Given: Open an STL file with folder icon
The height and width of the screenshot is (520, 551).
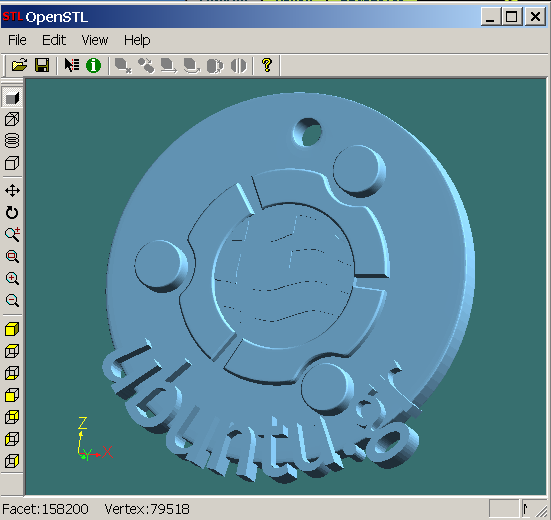Looking at the screenshot, I should pos(19,65).
